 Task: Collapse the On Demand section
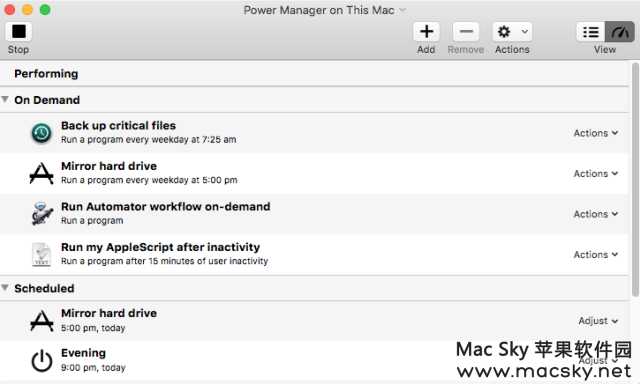click(x=5, y=99)
